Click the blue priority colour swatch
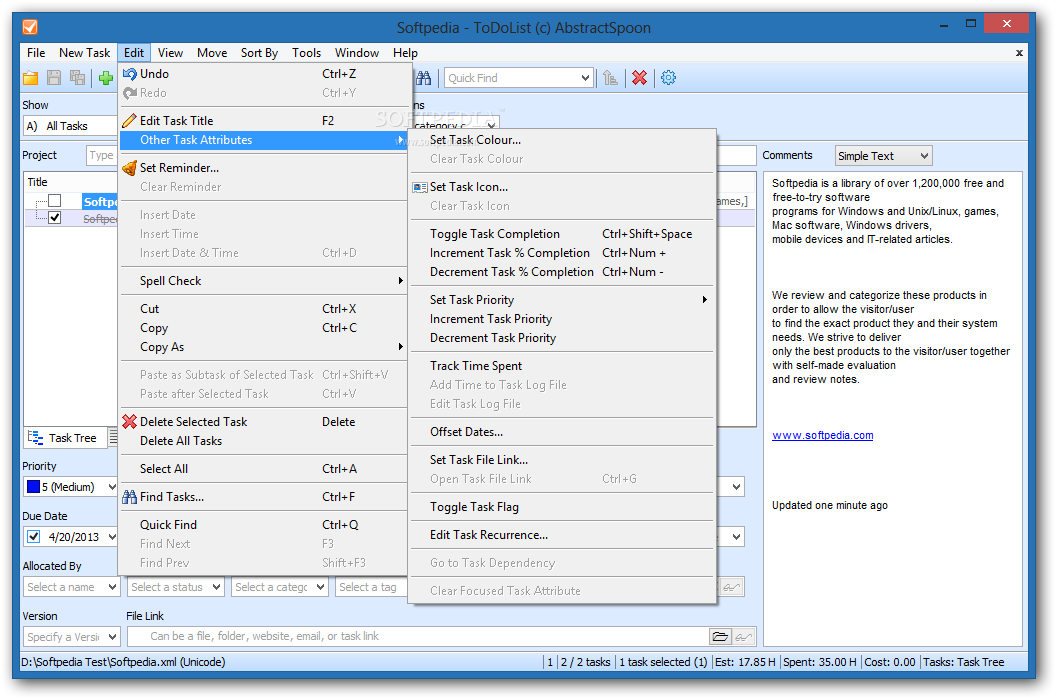 tap(33, 486)
